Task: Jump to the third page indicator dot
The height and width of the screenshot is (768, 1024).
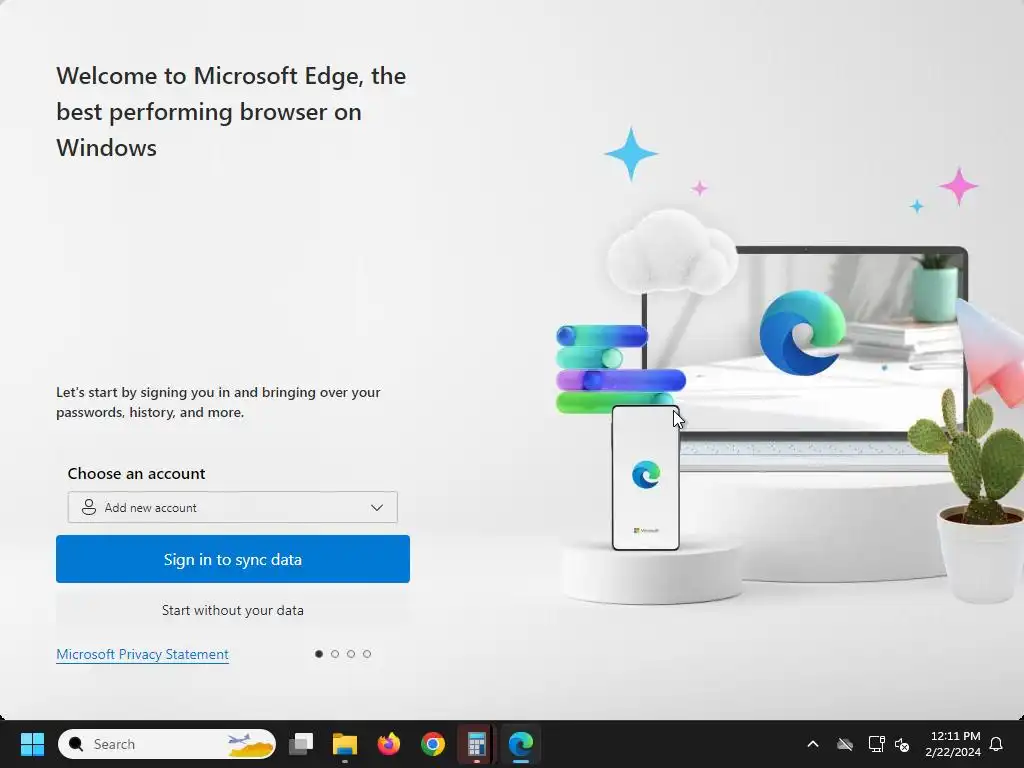Action: click(x=351, y=654)
